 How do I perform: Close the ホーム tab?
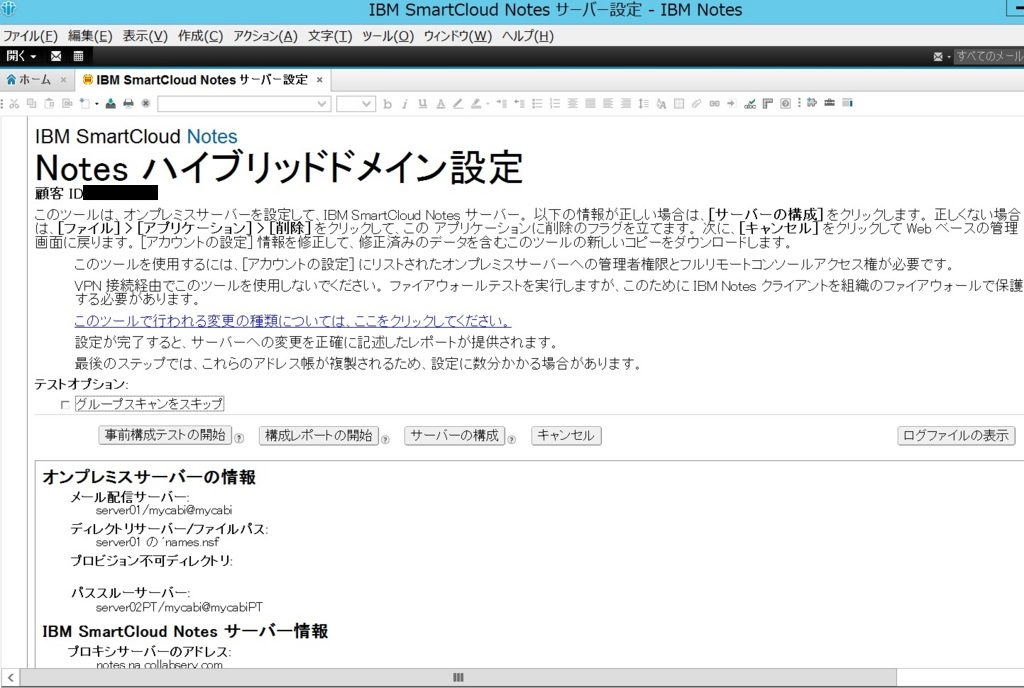coord(63,80)
